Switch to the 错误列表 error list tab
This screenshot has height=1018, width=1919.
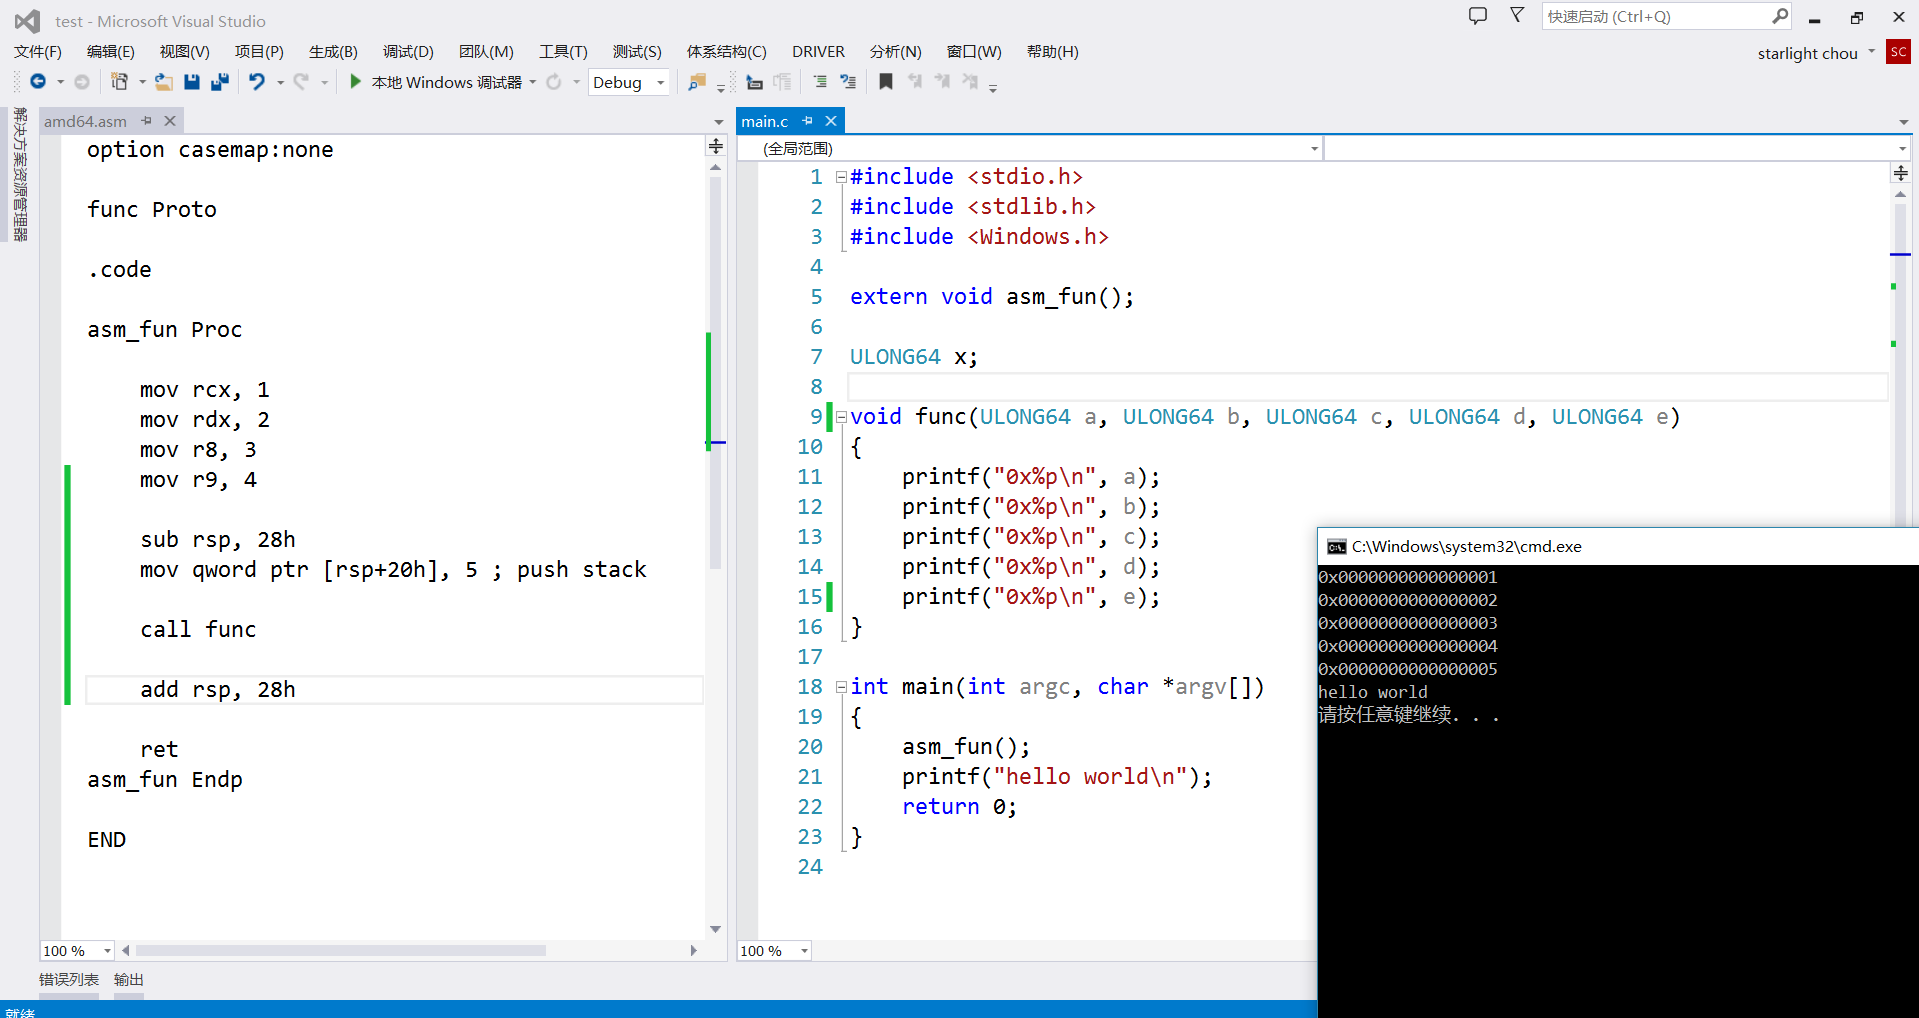(69, 980)
